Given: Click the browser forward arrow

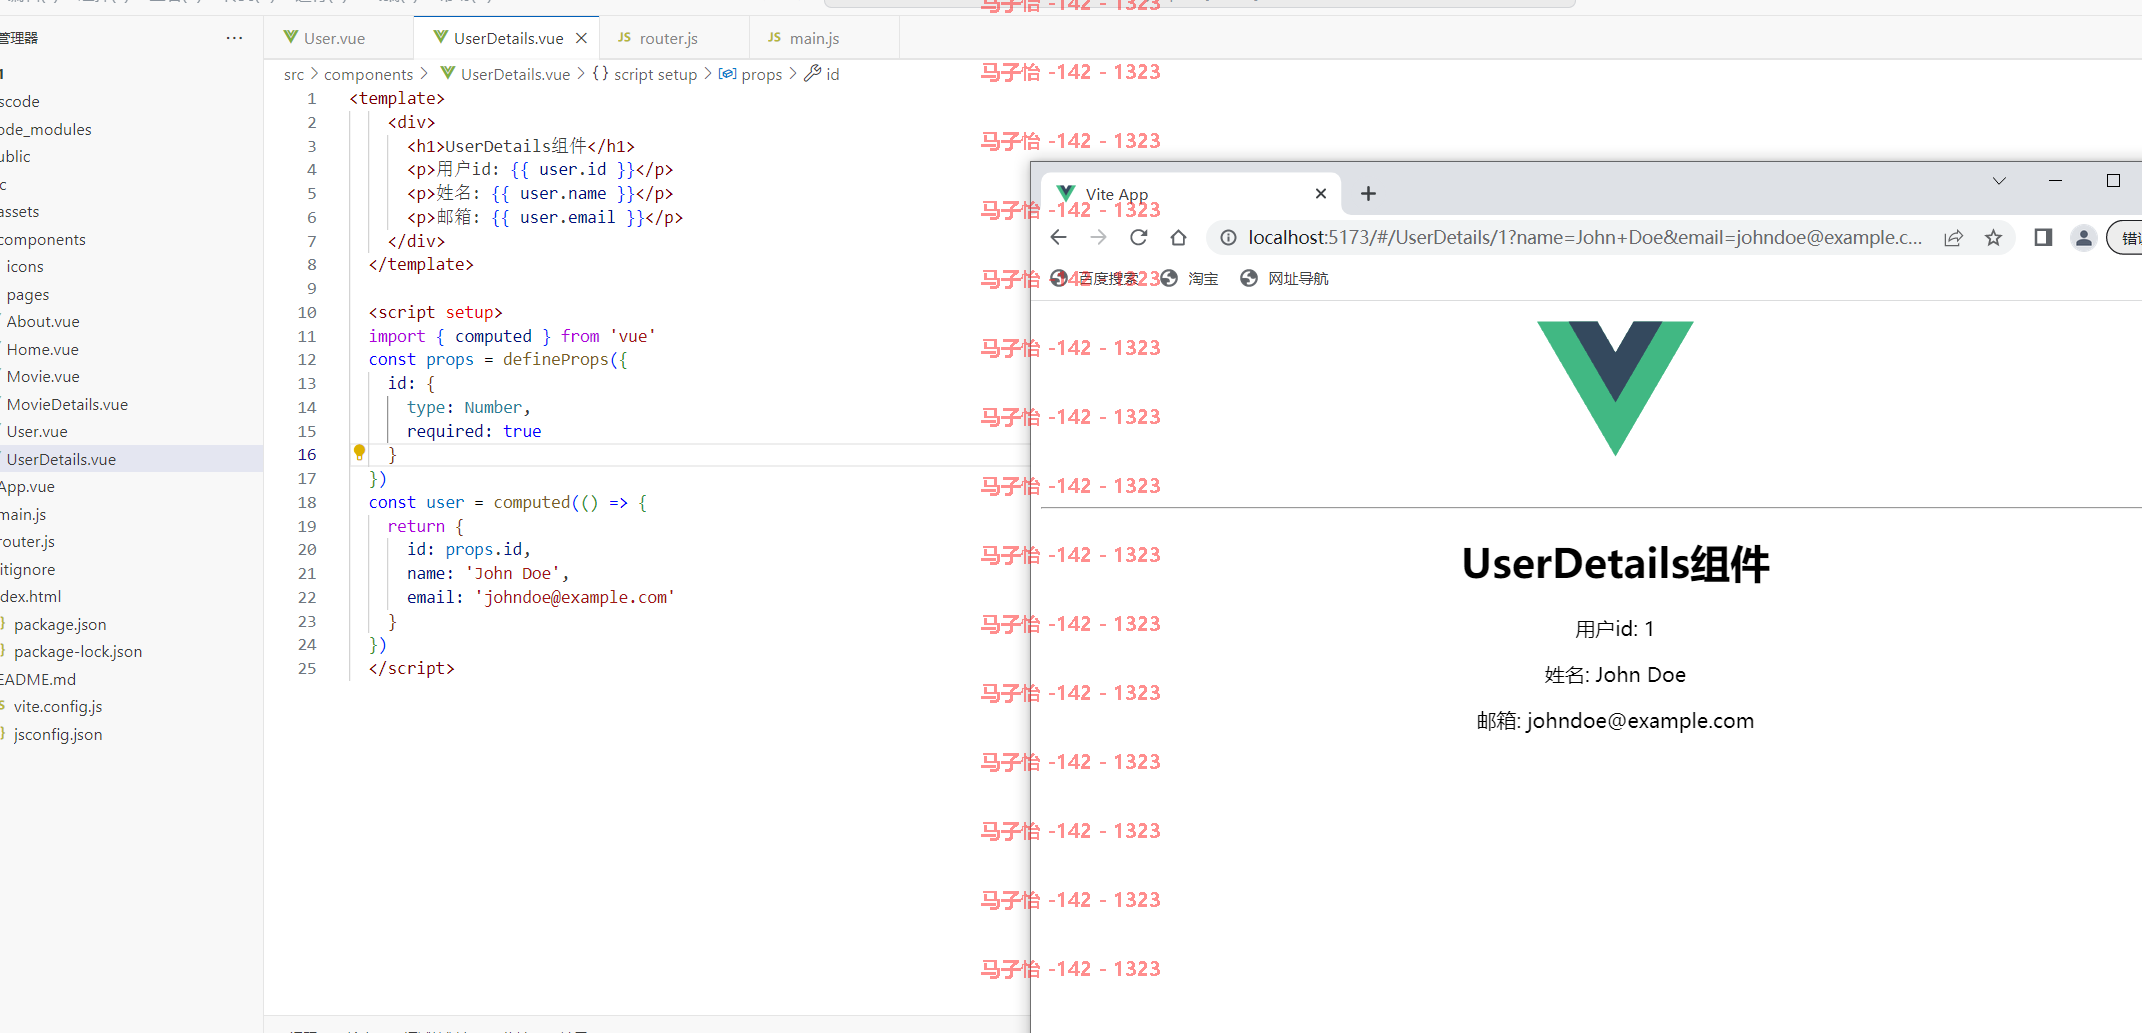Looking at the screenshot, I should (x=1098, y=237).
